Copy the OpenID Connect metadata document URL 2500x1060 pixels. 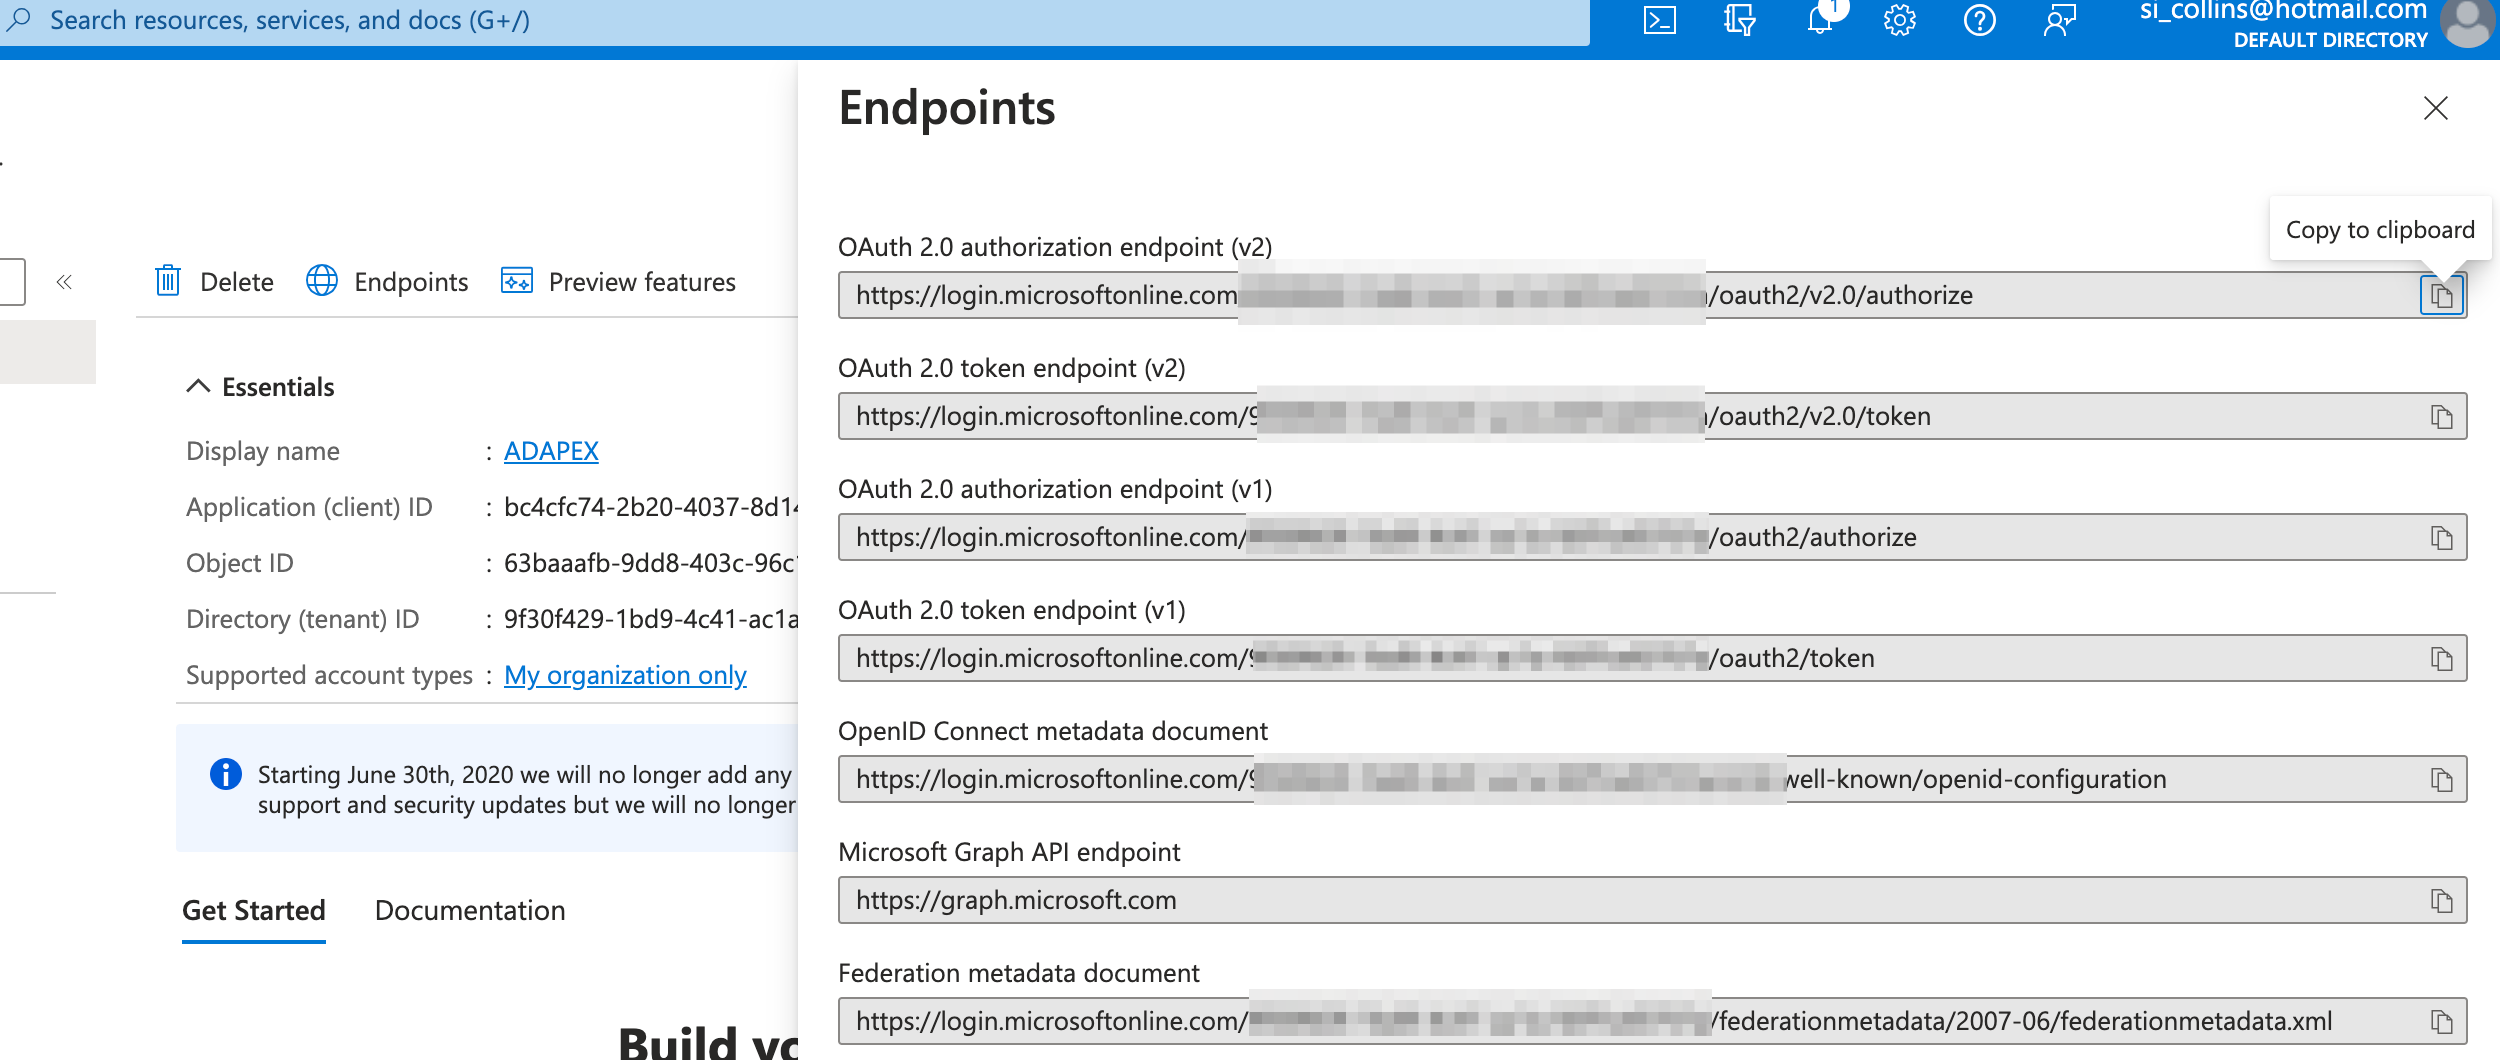(x=2442, y=778)
